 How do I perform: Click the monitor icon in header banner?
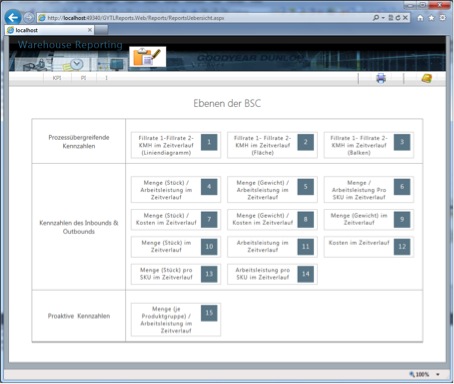[116, 64]
